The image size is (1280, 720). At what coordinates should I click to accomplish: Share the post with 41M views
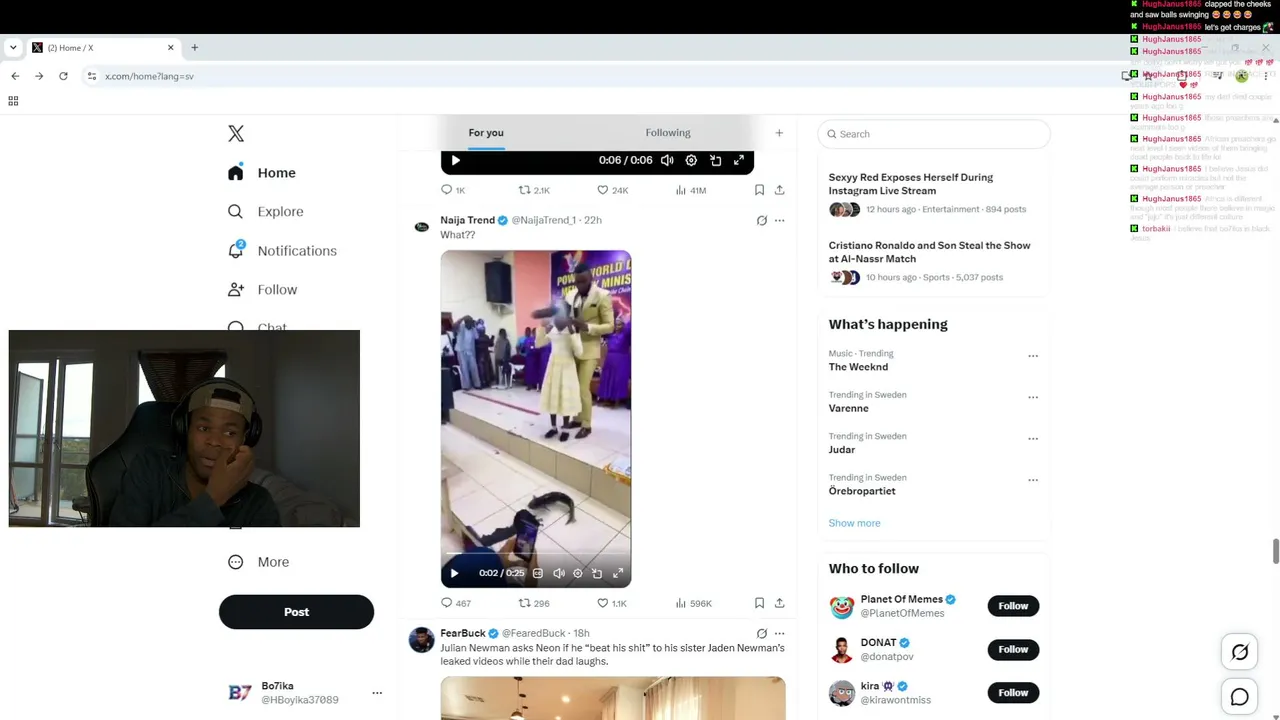(x=780, y=190)
